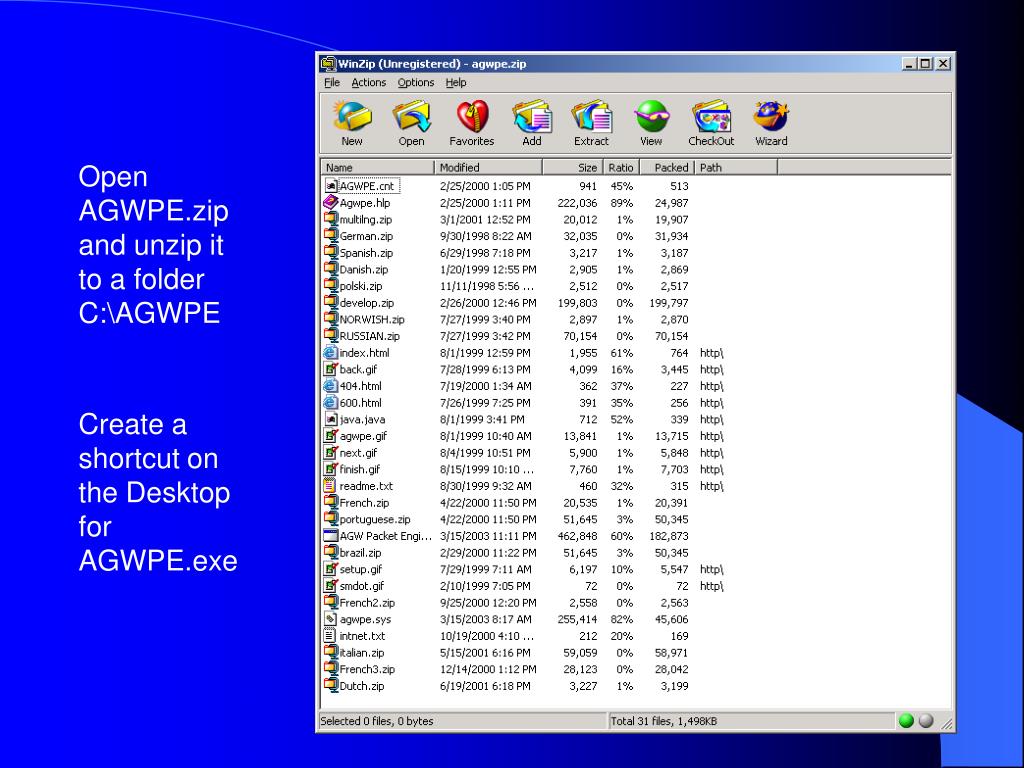The width and height of the screenshot is (1024, 768).
Task: Select the finish.gif file name
Action: [360, 469]
